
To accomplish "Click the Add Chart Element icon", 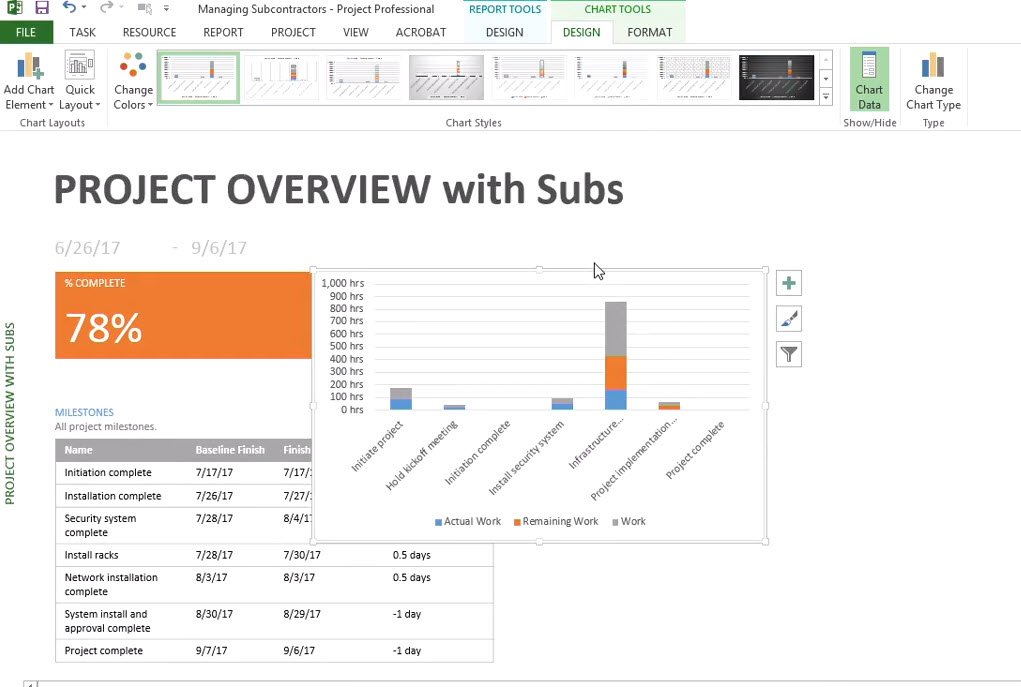I will point(29,68).
